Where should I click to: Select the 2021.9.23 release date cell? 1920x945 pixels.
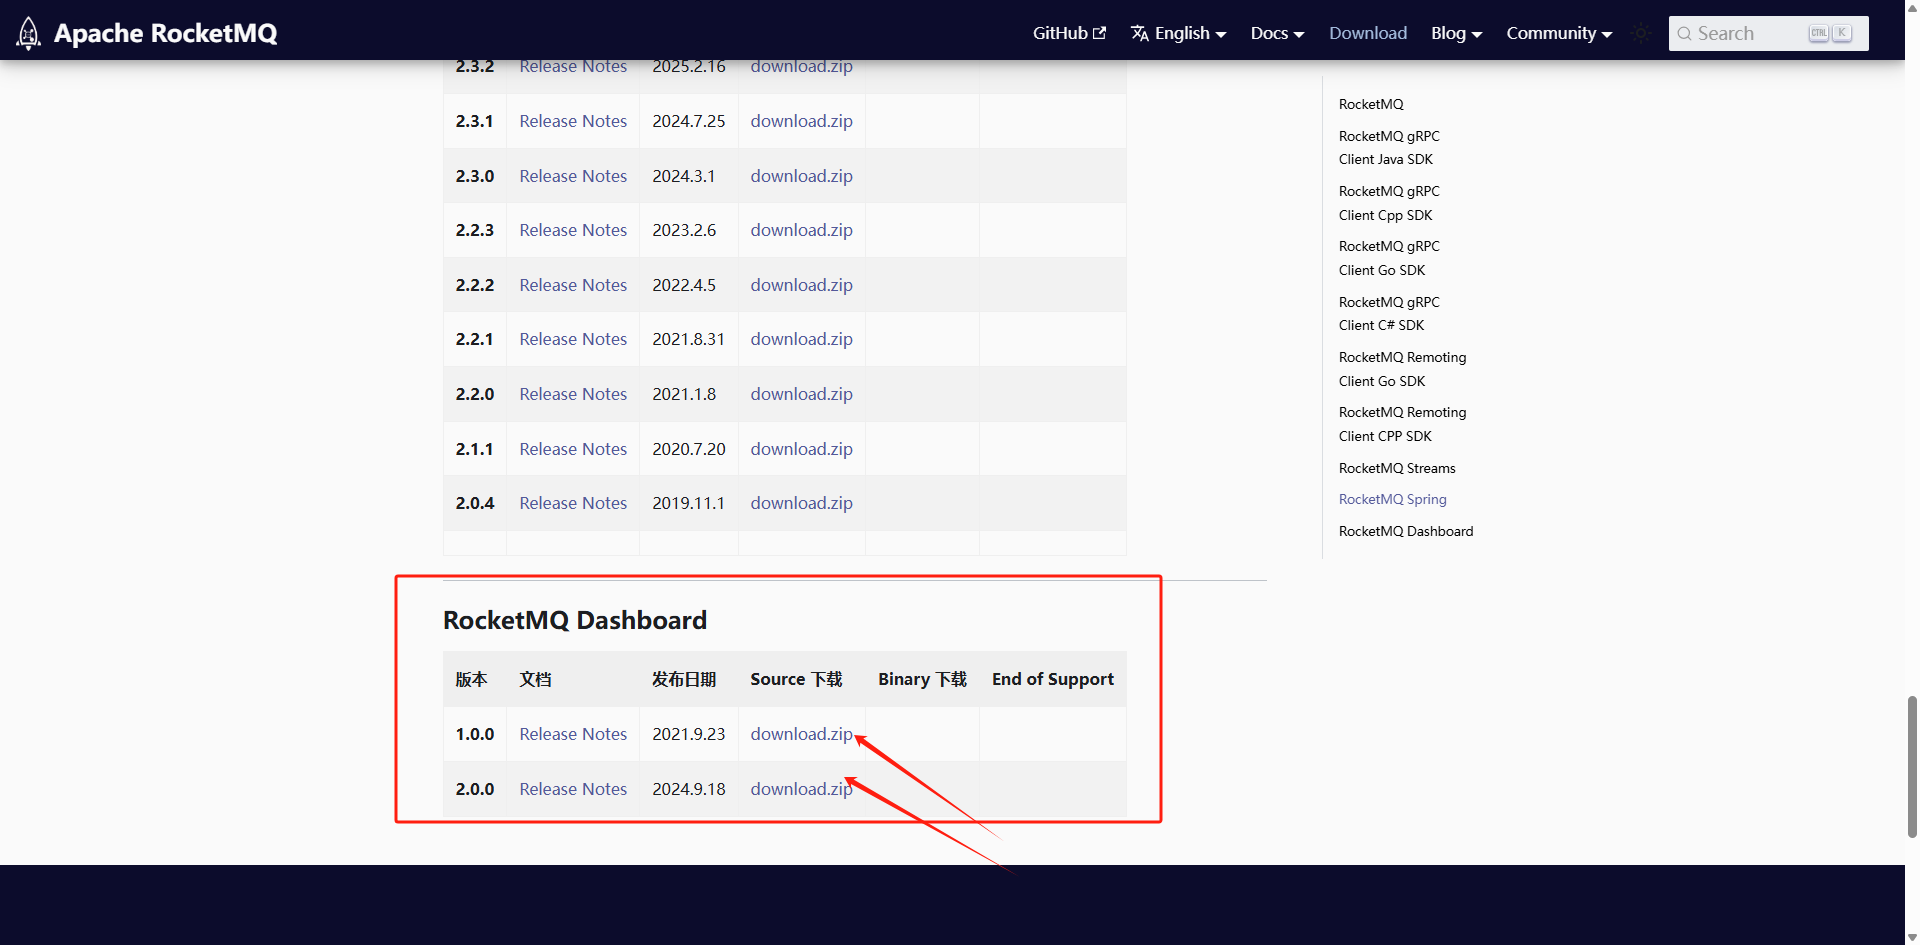click(689, 734)
